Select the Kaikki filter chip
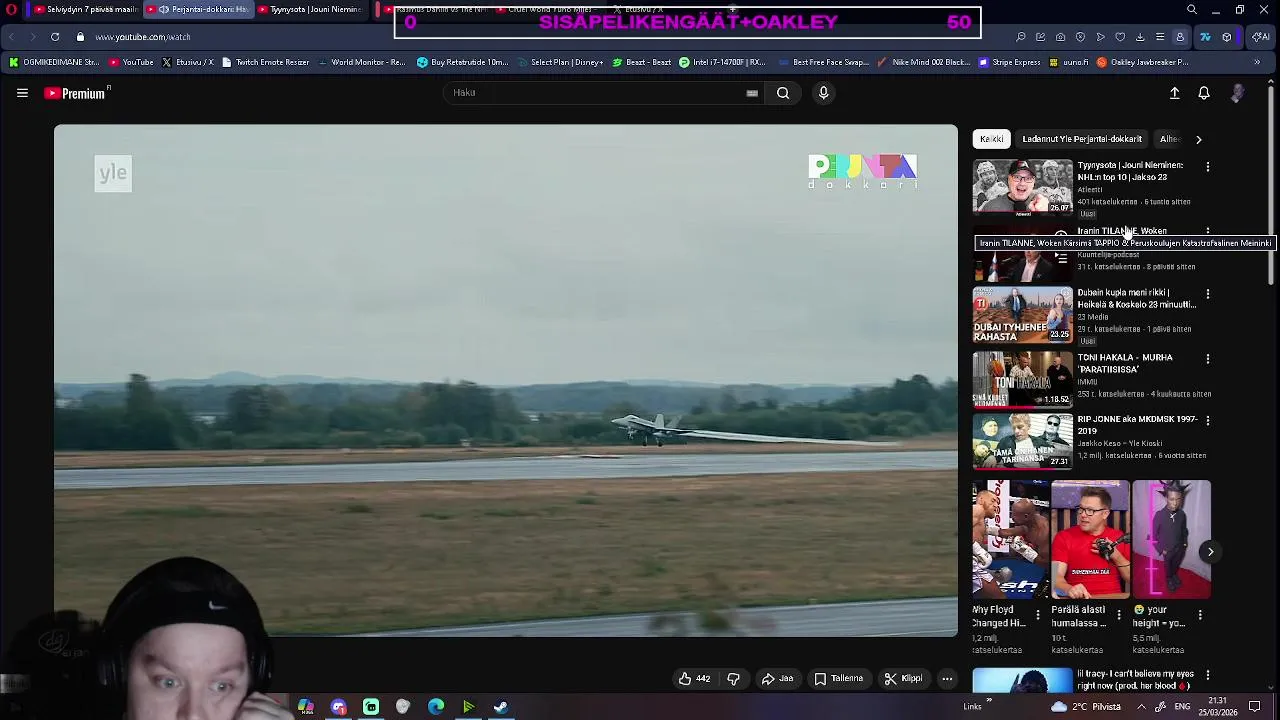 991,139
